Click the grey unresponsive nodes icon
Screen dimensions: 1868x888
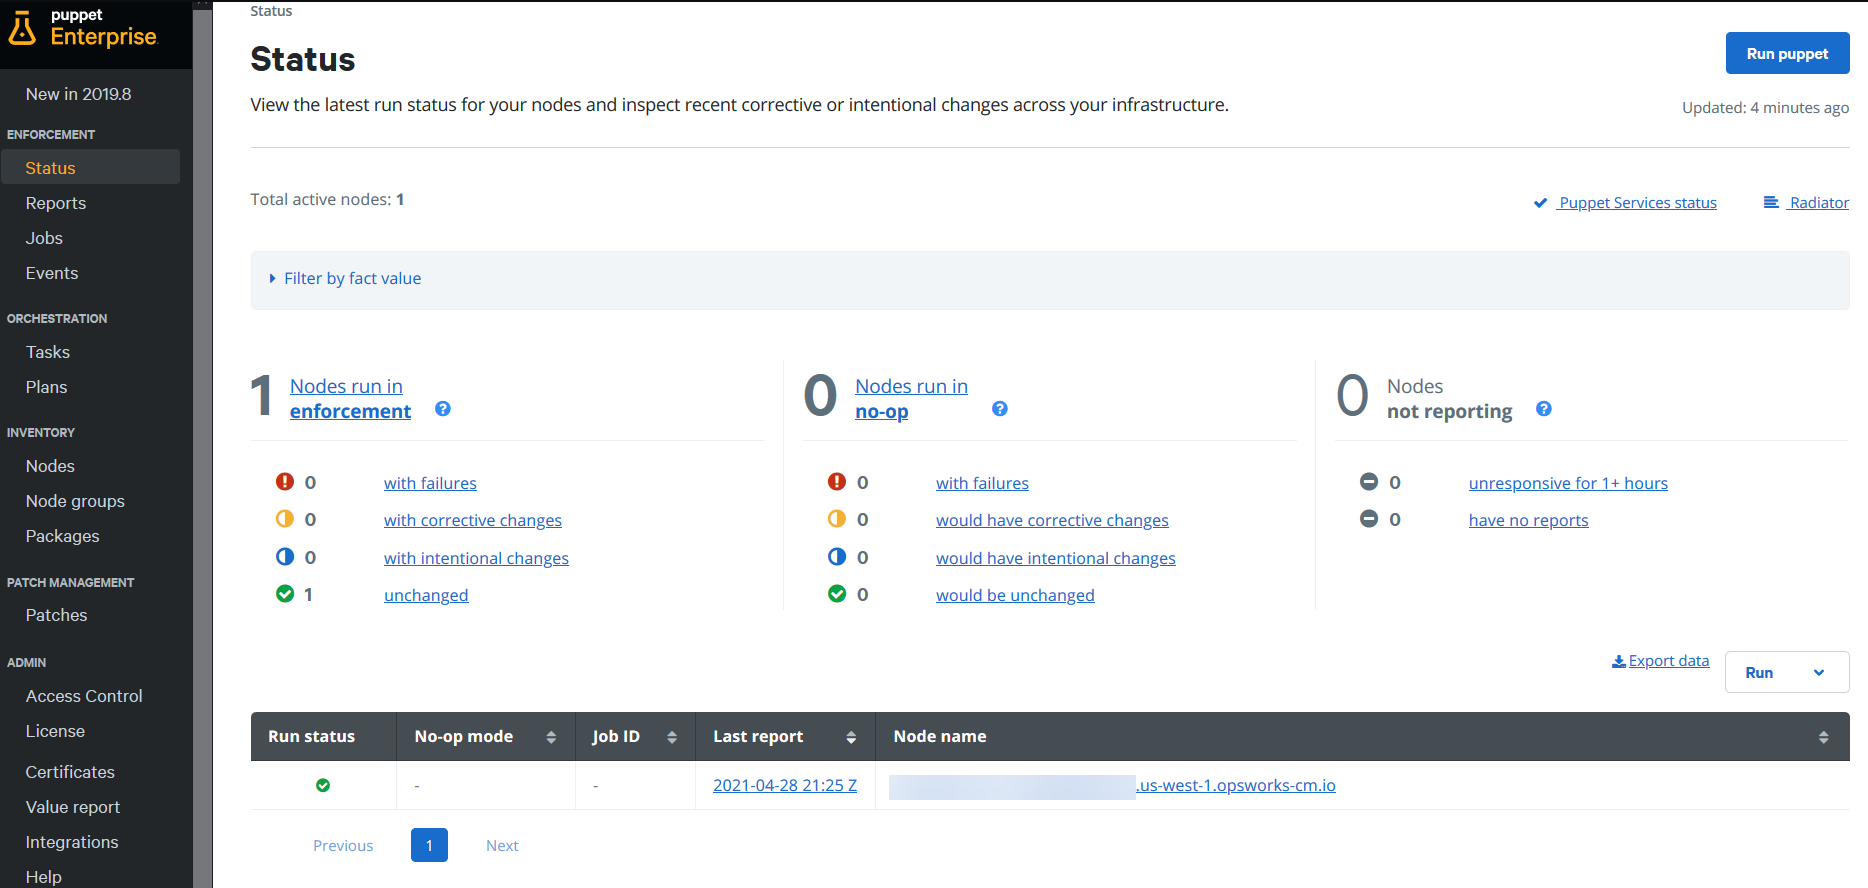coord(1369,482)
